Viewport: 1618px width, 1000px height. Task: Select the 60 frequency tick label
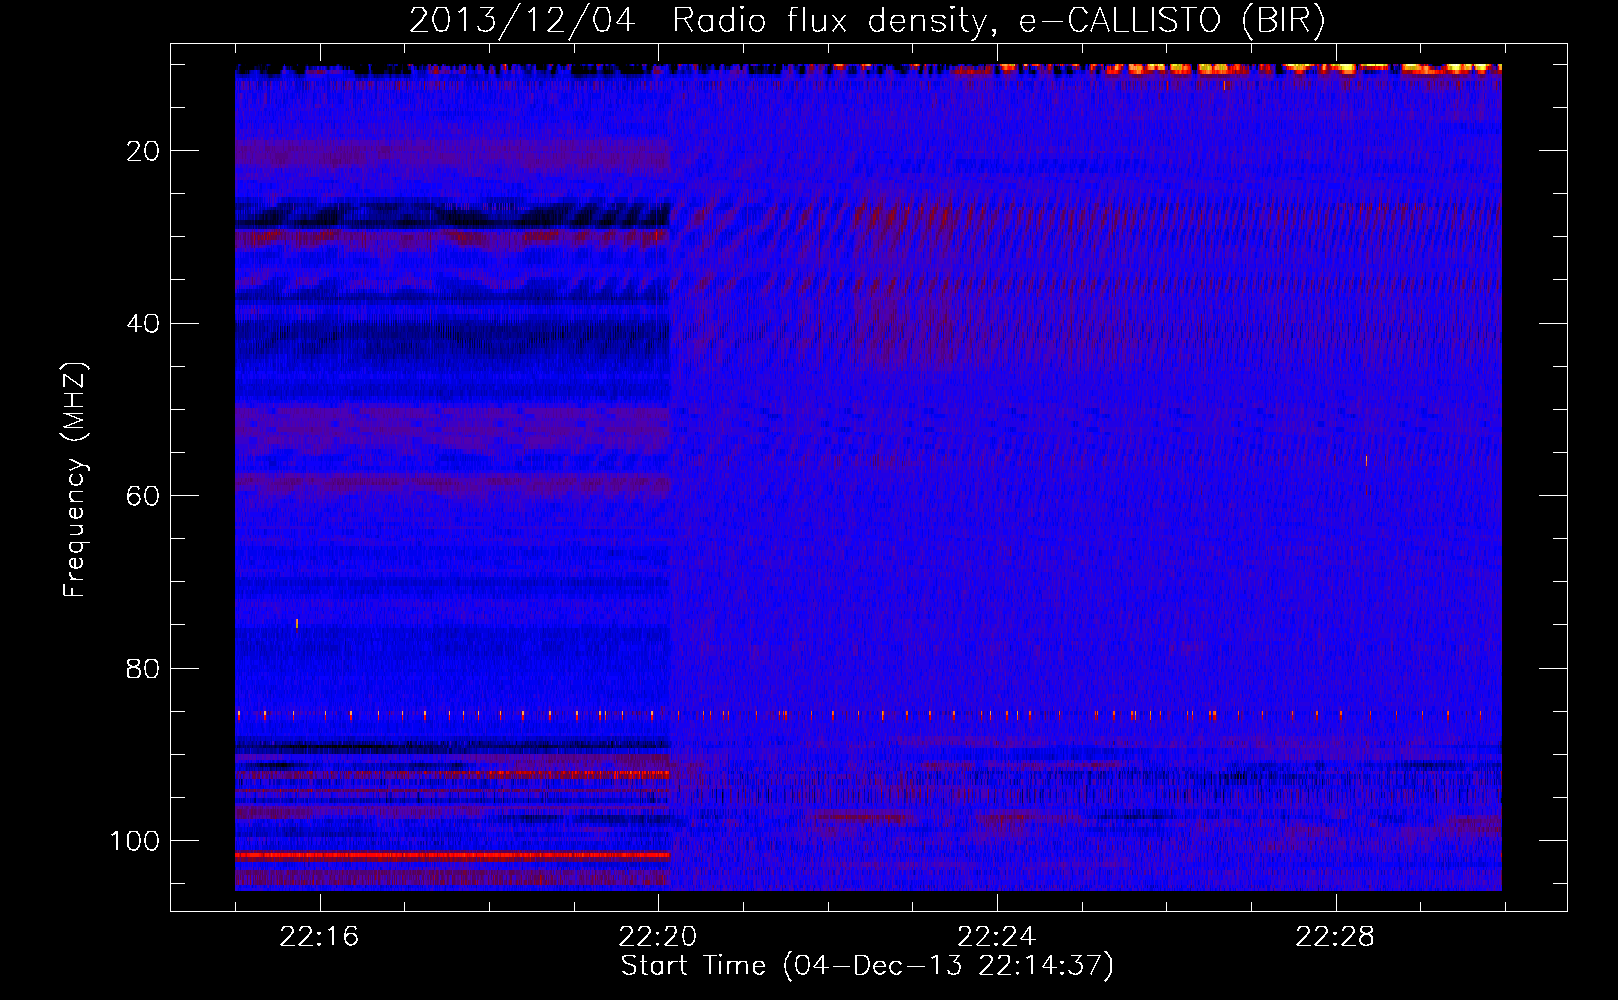[143, 496]
